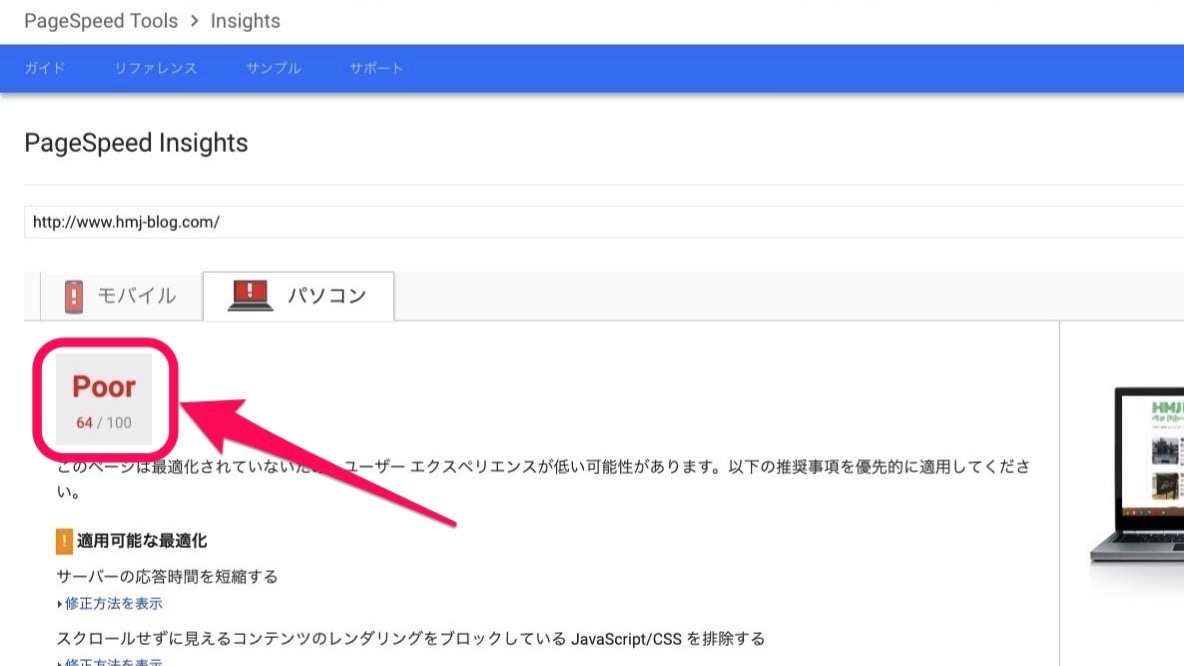Switch to the モバイル tab

pyautogui.click(x=122, y=296)
